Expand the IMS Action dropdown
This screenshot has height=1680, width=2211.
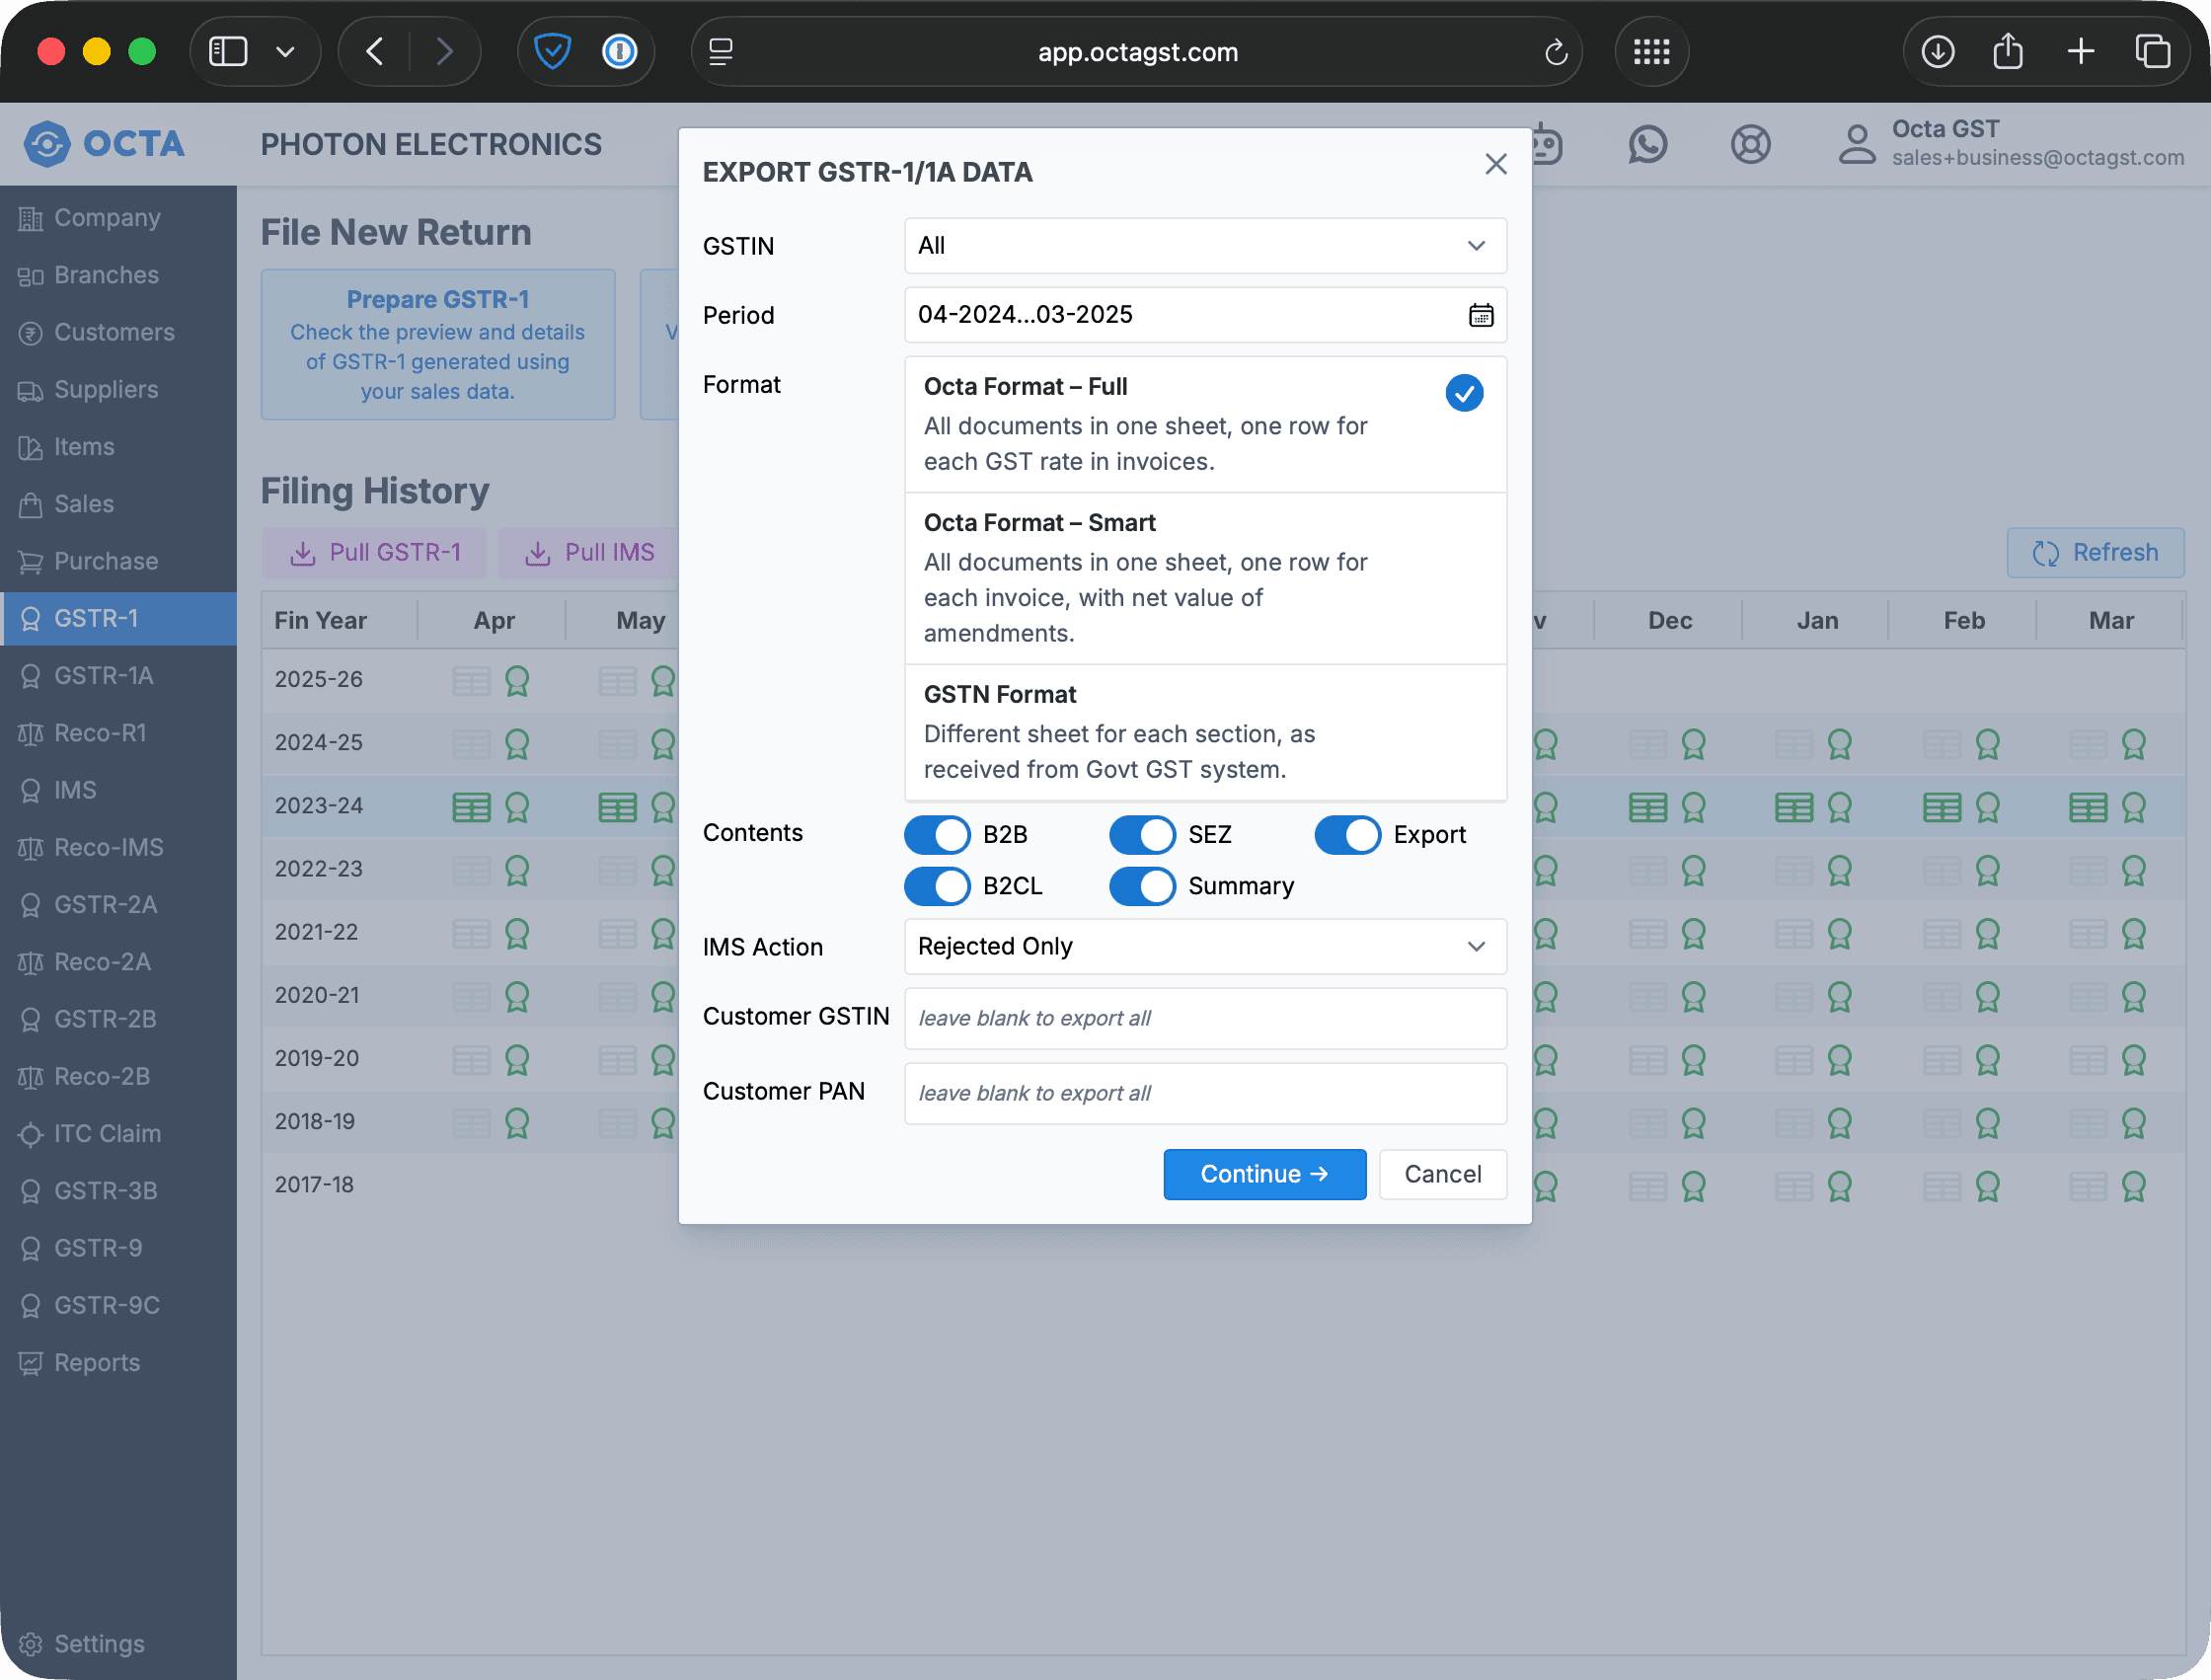click(1204, 947)
